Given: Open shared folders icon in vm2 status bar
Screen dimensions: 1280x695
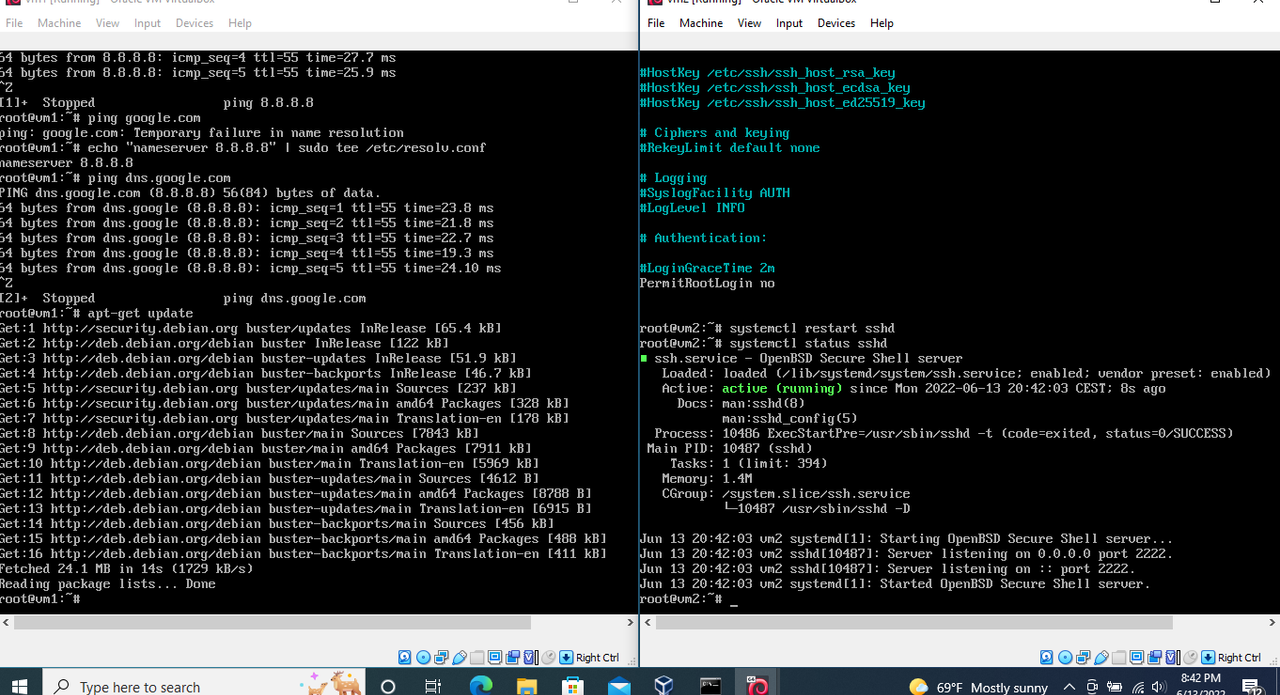Looking at the screenshot, I should (x=1119, y=657).
